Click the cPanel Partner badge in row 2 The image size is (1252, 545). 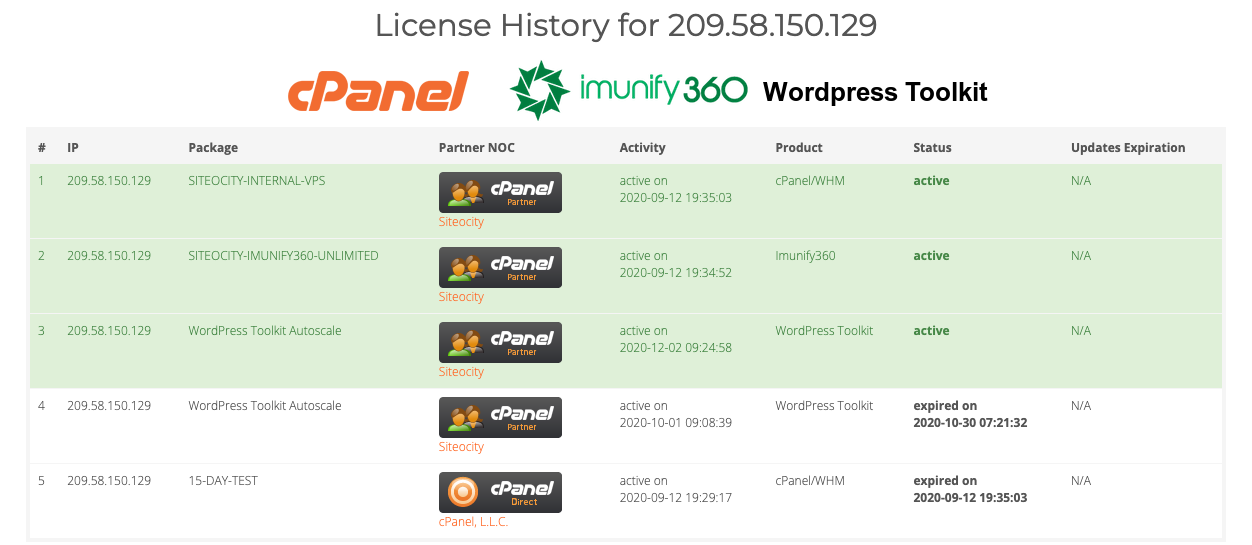pos(500,267)
